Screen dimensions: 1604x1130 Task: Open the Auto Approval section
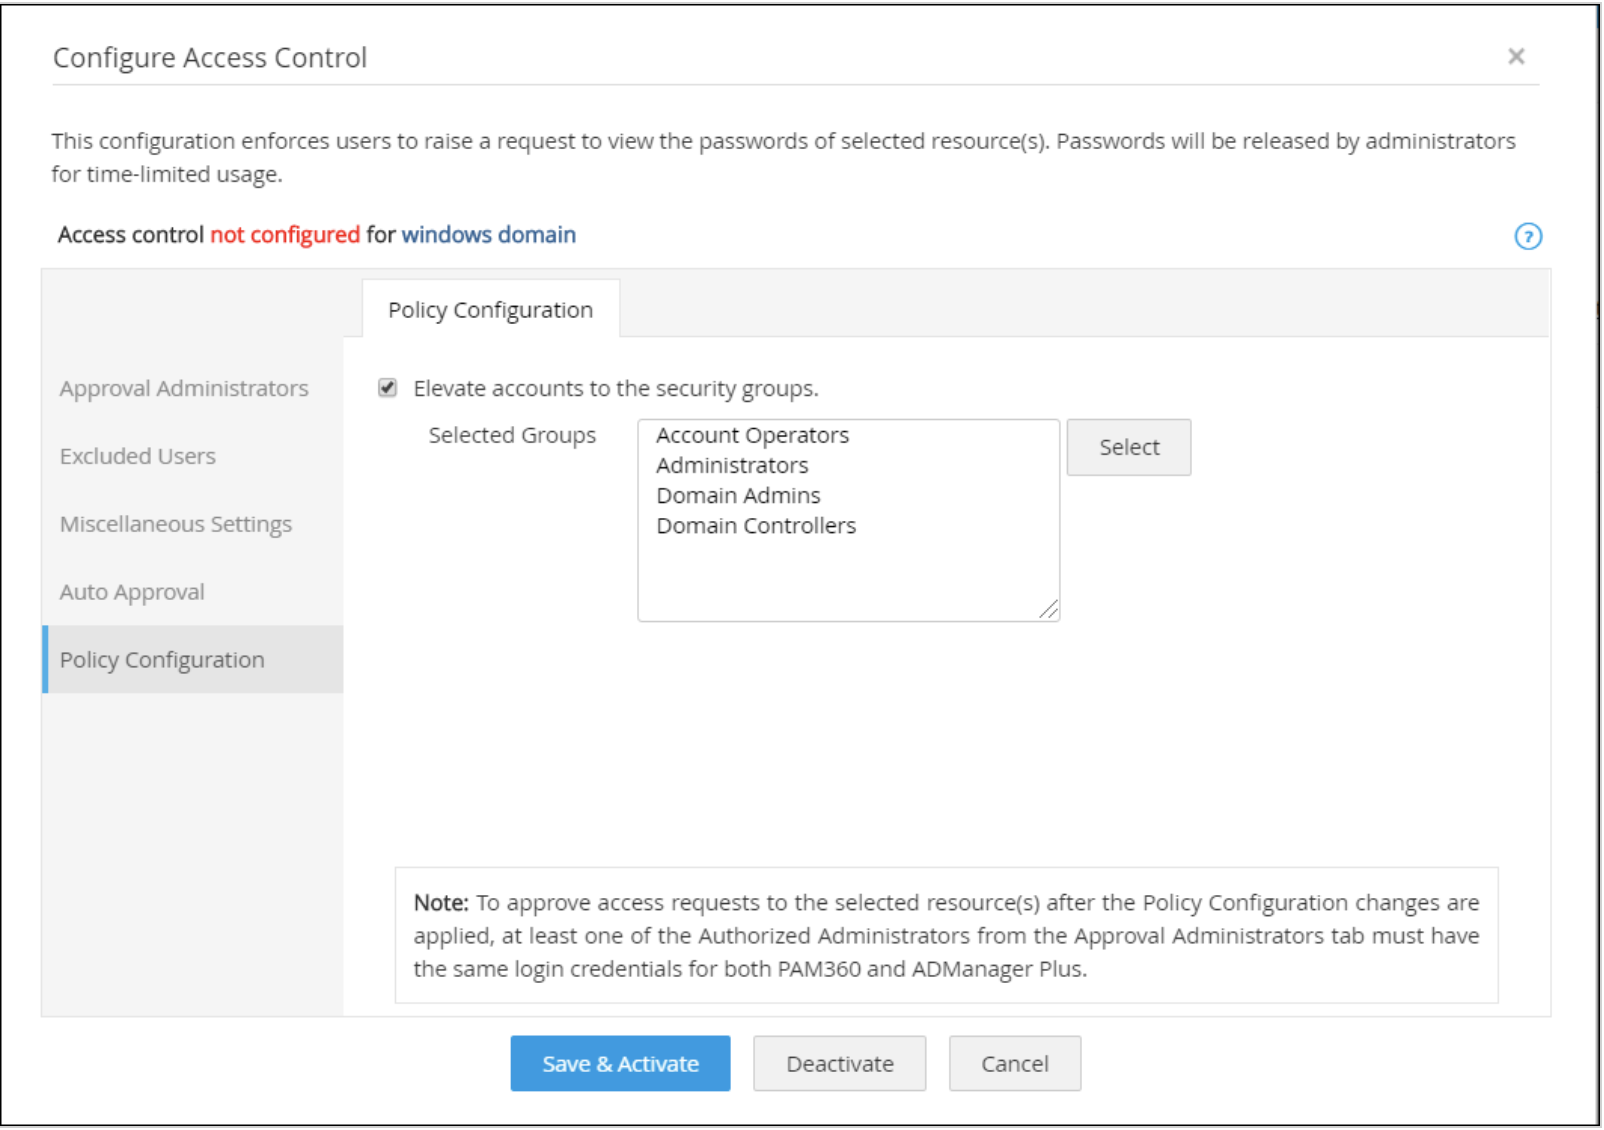[x=132, y=591]
